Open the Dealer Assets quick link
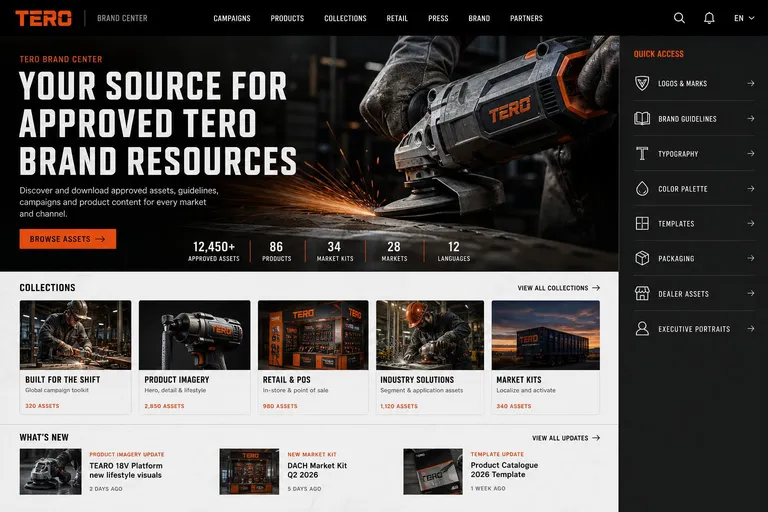Image resolution: width=768 pixels, height=512 pixels. click(x=694, y=293)
